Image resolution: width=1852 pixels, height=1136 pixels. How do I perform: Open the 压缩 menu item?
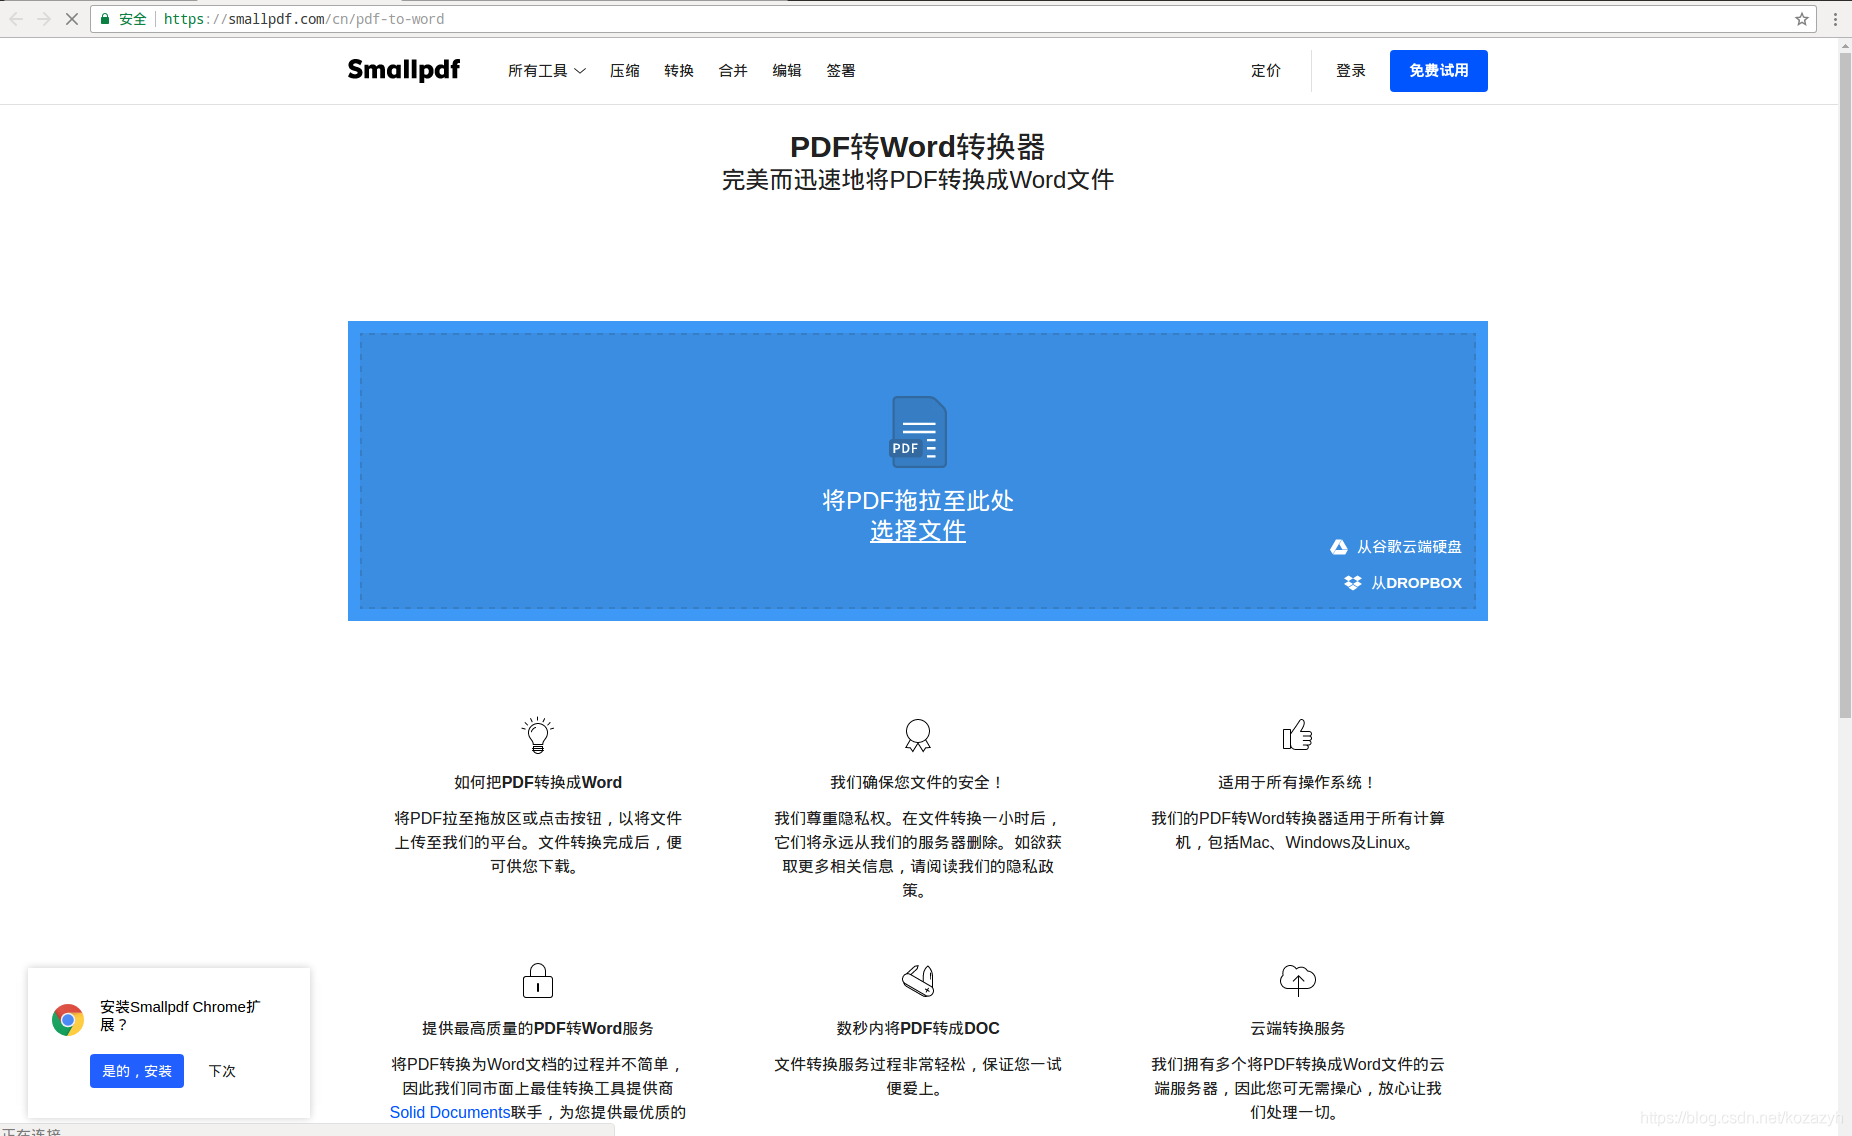[625, 71]
